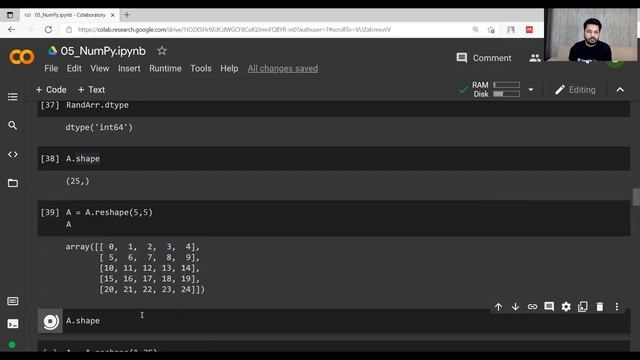Reload the browser page
Viewport: 640px width, 360px height.
pyautogui.click(x=48, y=29)
